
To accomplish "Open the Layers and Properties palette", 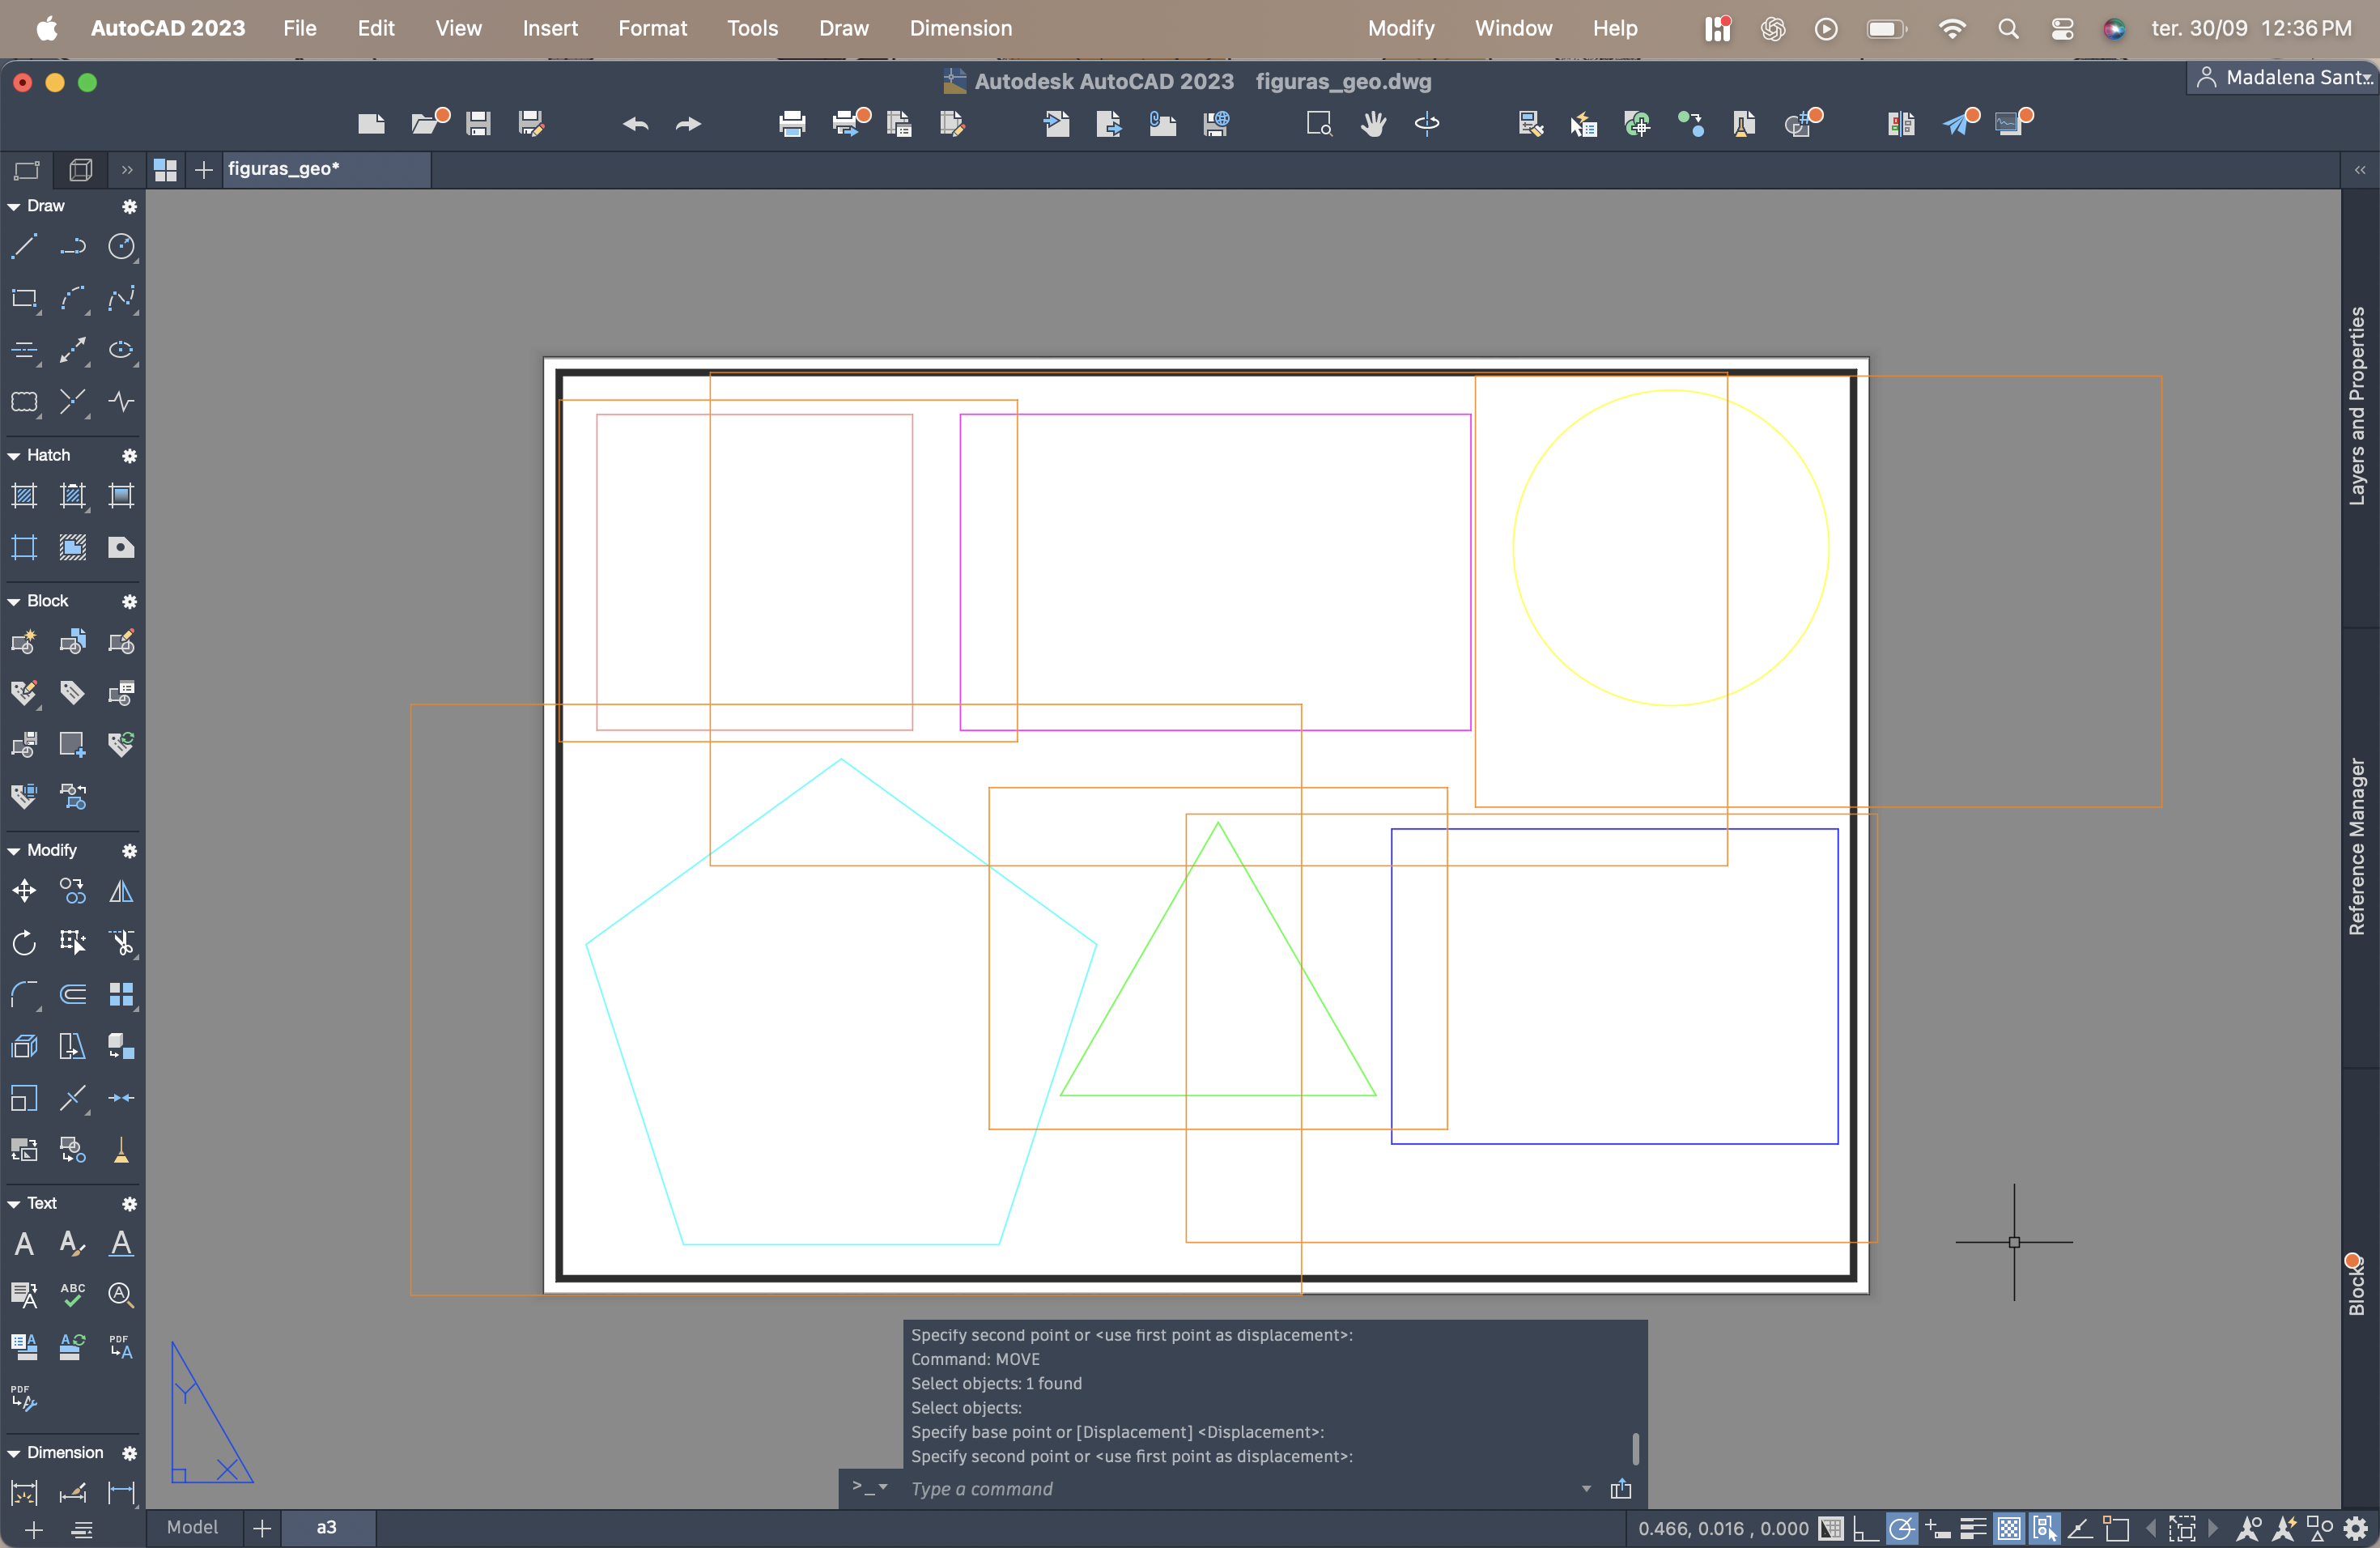I will tap(2357, 405).
